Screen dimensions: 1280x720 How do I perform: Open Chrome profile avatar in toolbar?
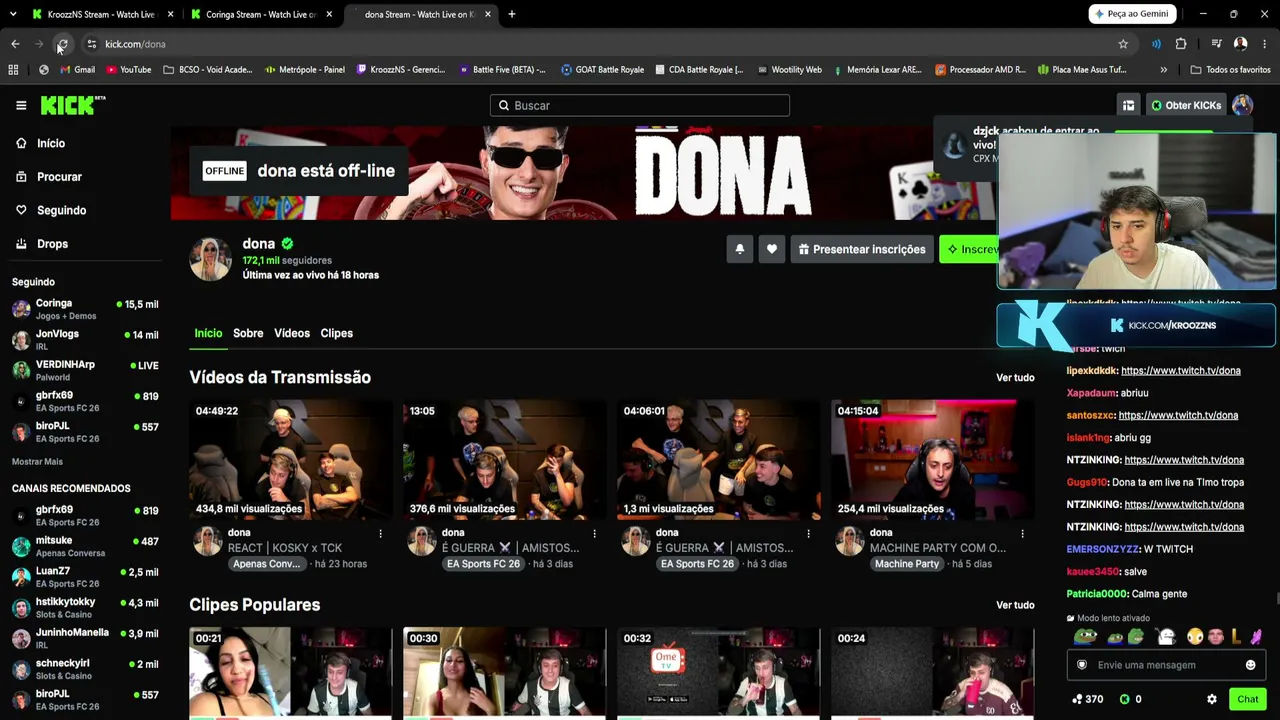pos(1240,44)
